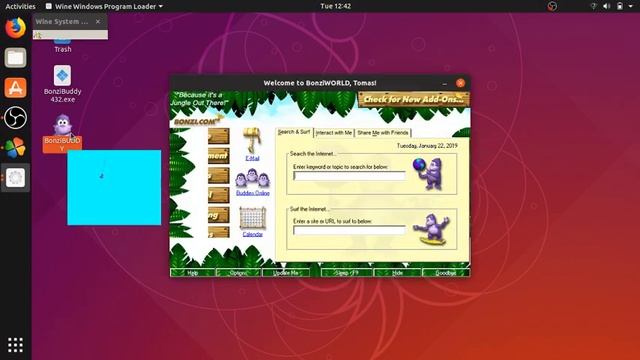Show all applications grid
This screenshot has height=360, width=640.
16,345
